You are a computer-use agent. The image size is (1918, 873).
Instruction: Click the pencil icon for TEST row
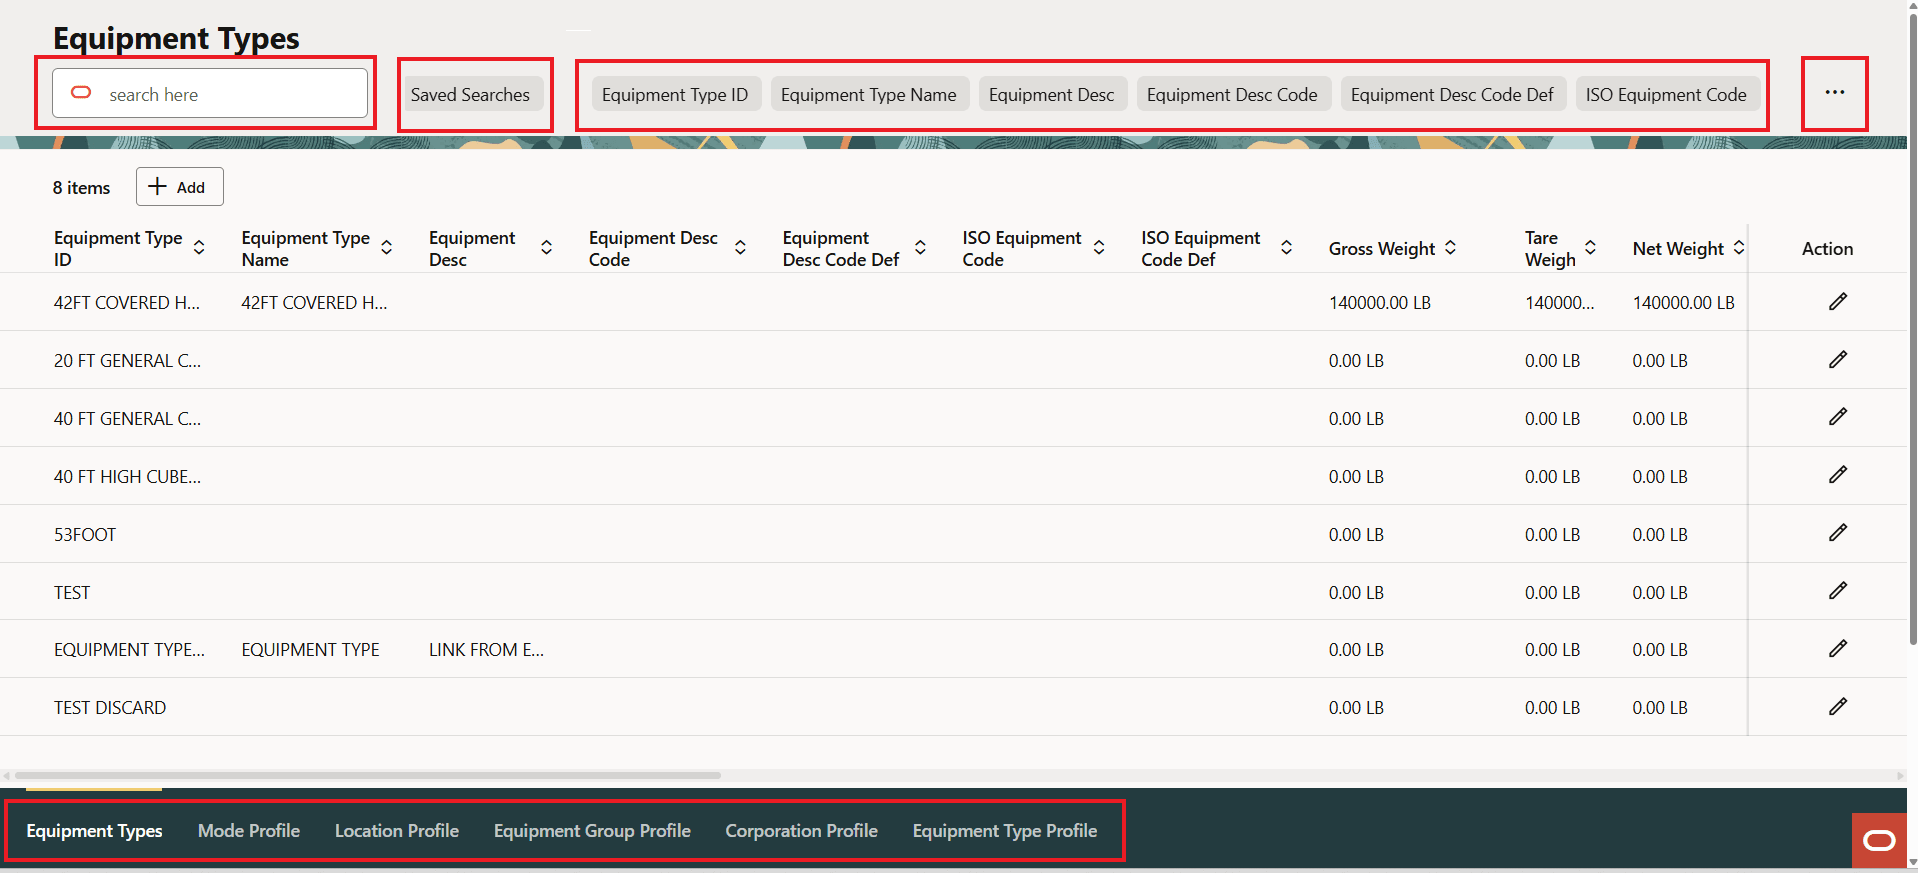1837,591
